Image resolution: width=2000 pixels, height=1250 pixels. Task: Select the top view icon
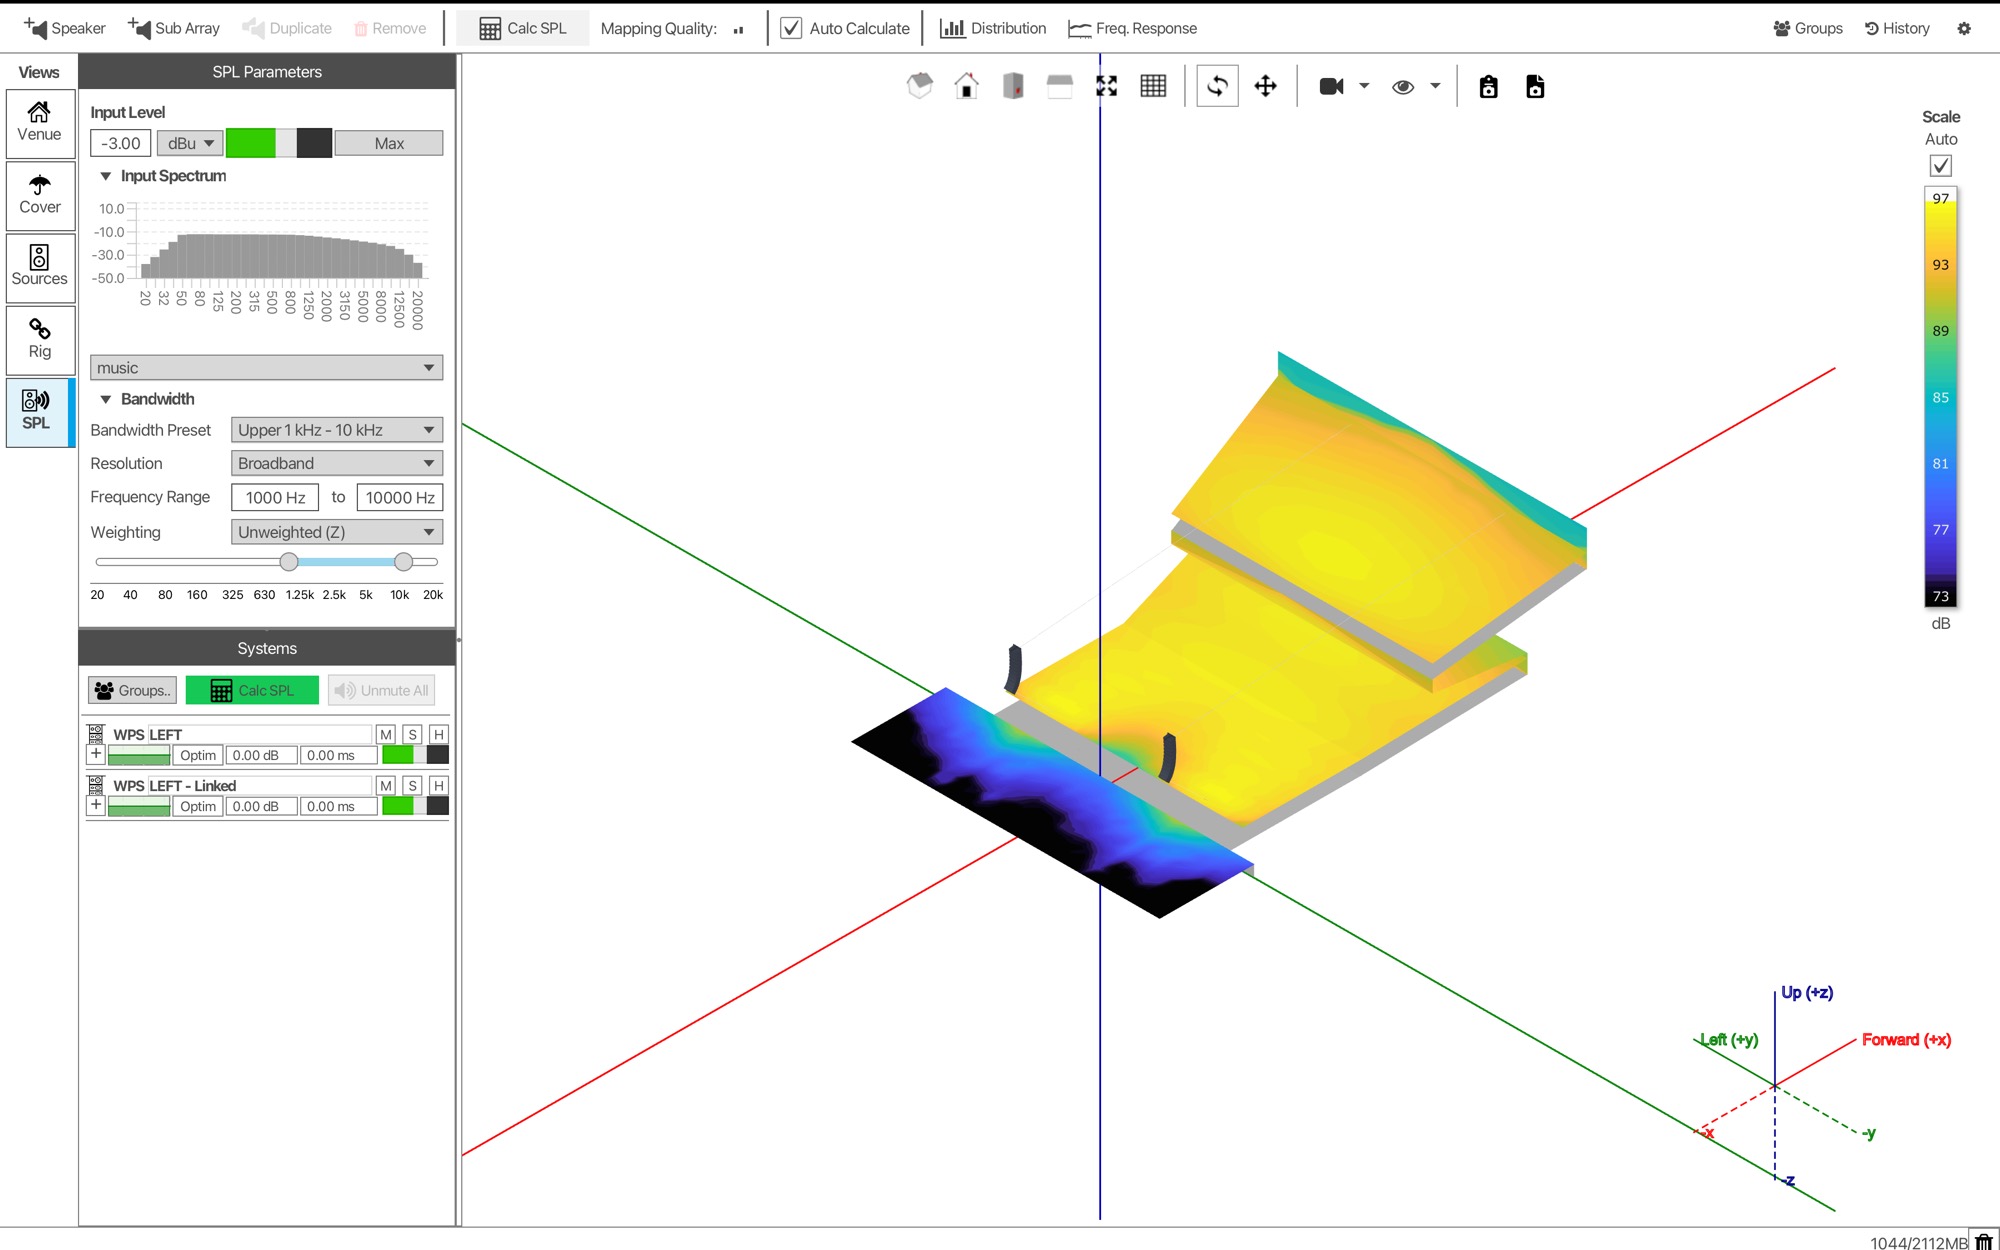tap(1059, 86)
